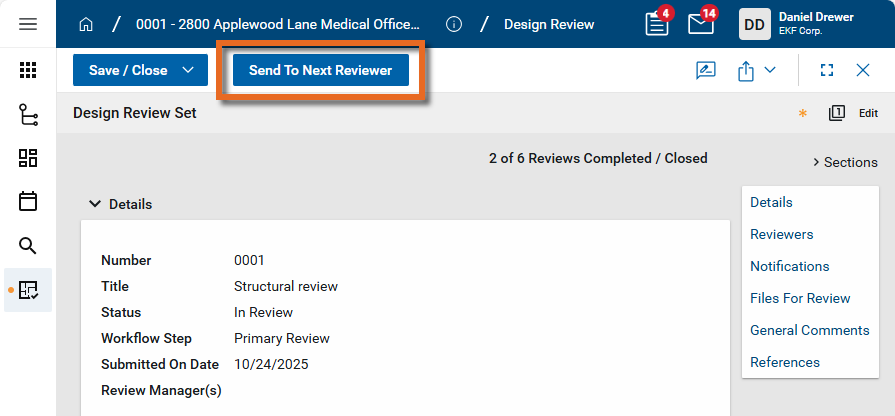Jump to the Files For Review section
Viewport: 895px width, 416px height.
pos(800,298)
